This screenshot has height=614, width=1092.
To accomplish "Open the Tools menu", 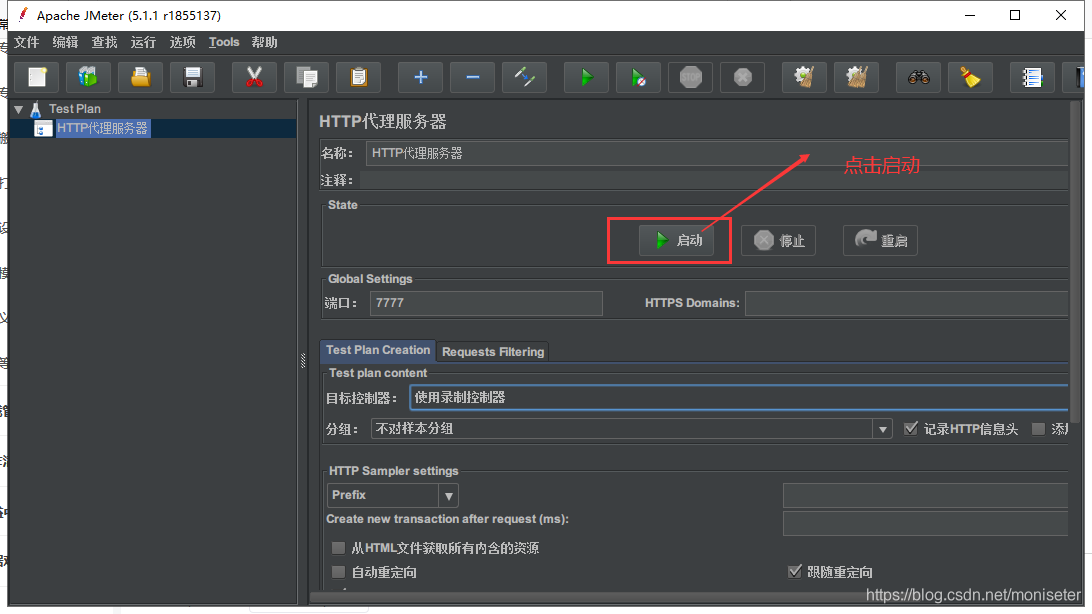I will pyautogui.click(x=224, y=42).
